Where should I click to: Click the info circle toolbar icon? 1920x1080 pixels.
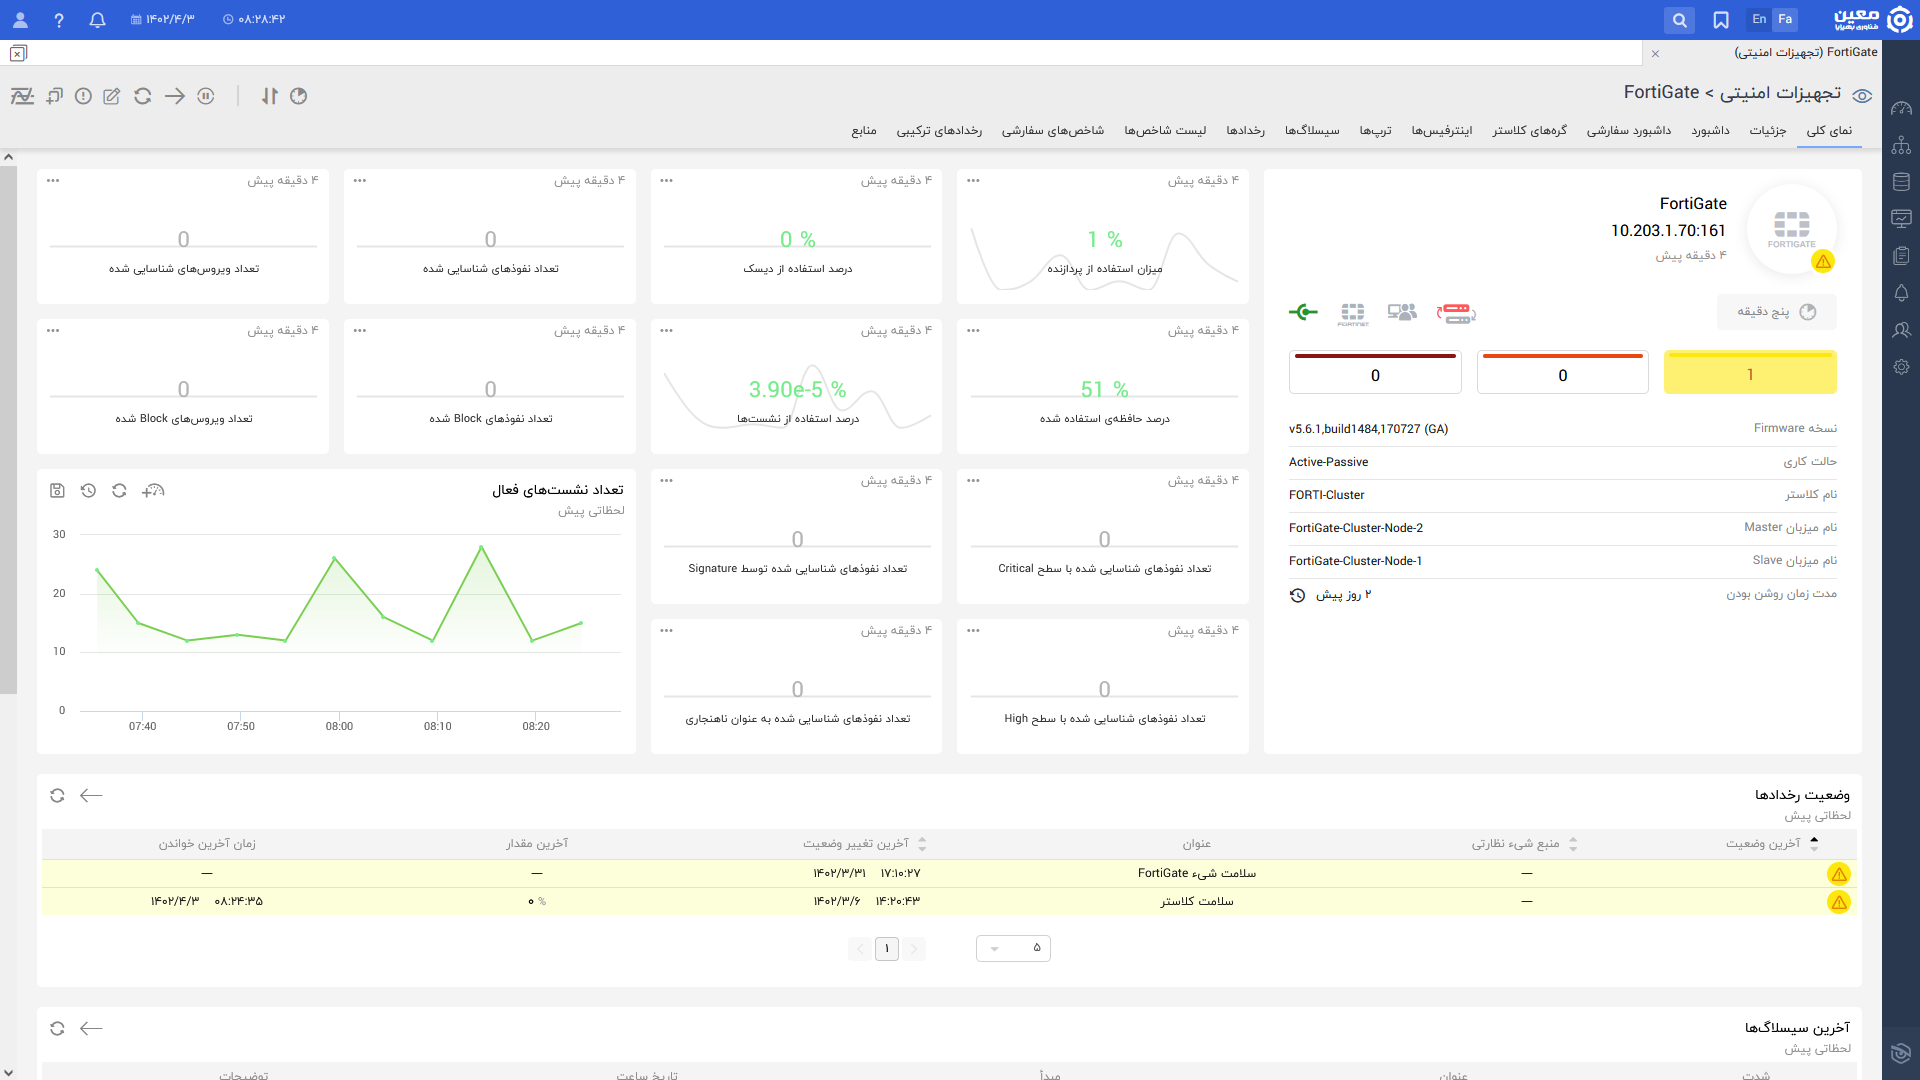pos(83,96)
